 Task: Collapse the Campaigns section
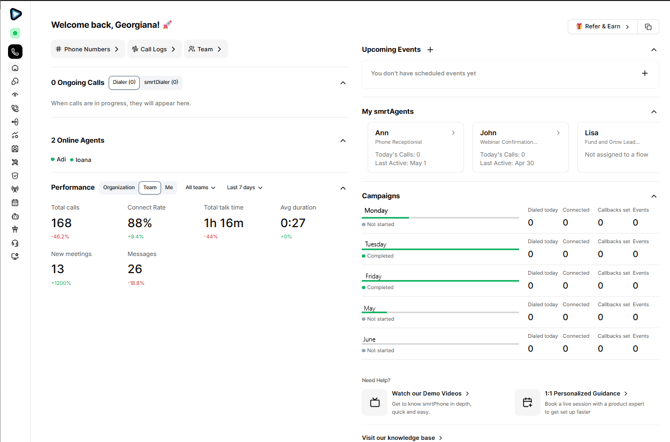[x=654, y=196]
